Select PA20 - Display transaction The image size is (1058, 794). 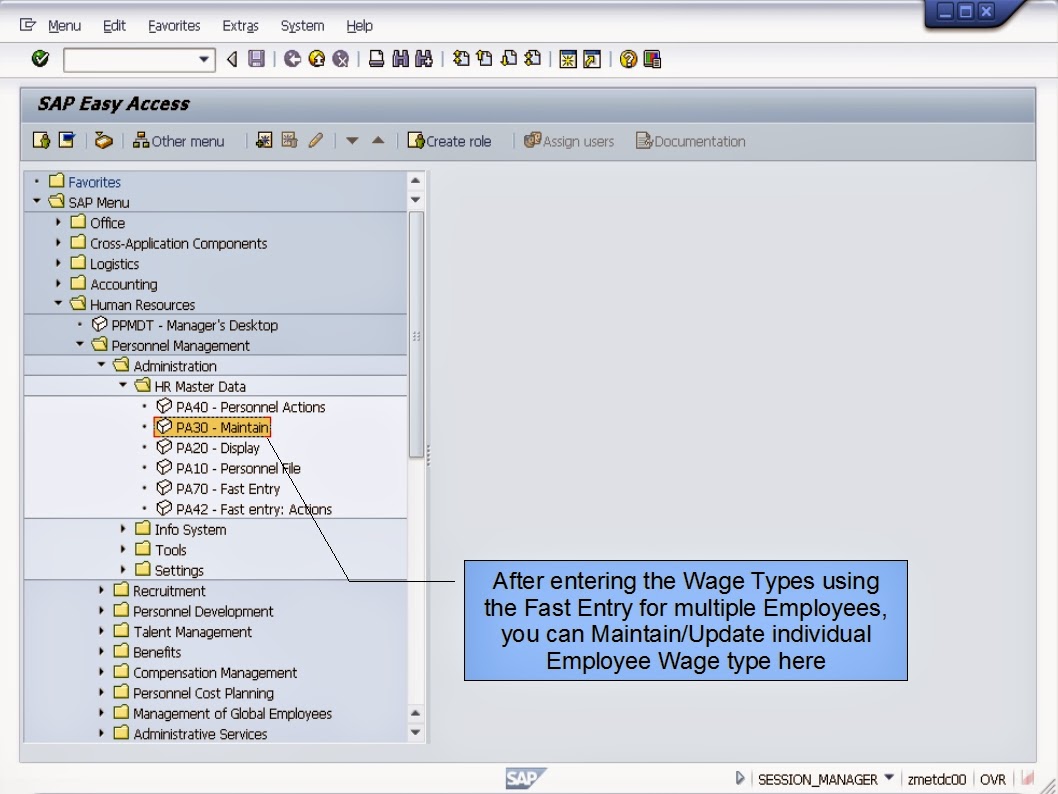click(208, 448)
